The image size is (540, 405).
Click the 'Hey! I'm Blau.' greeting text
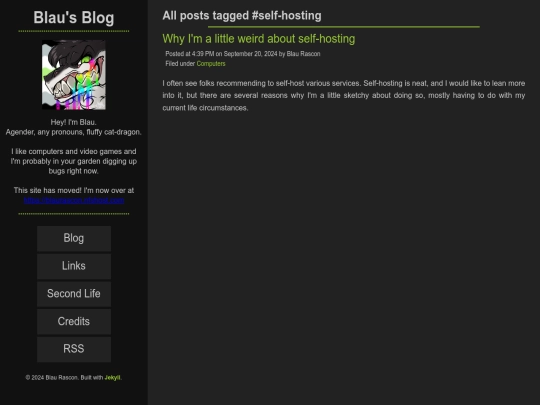(x=74, y=122)
